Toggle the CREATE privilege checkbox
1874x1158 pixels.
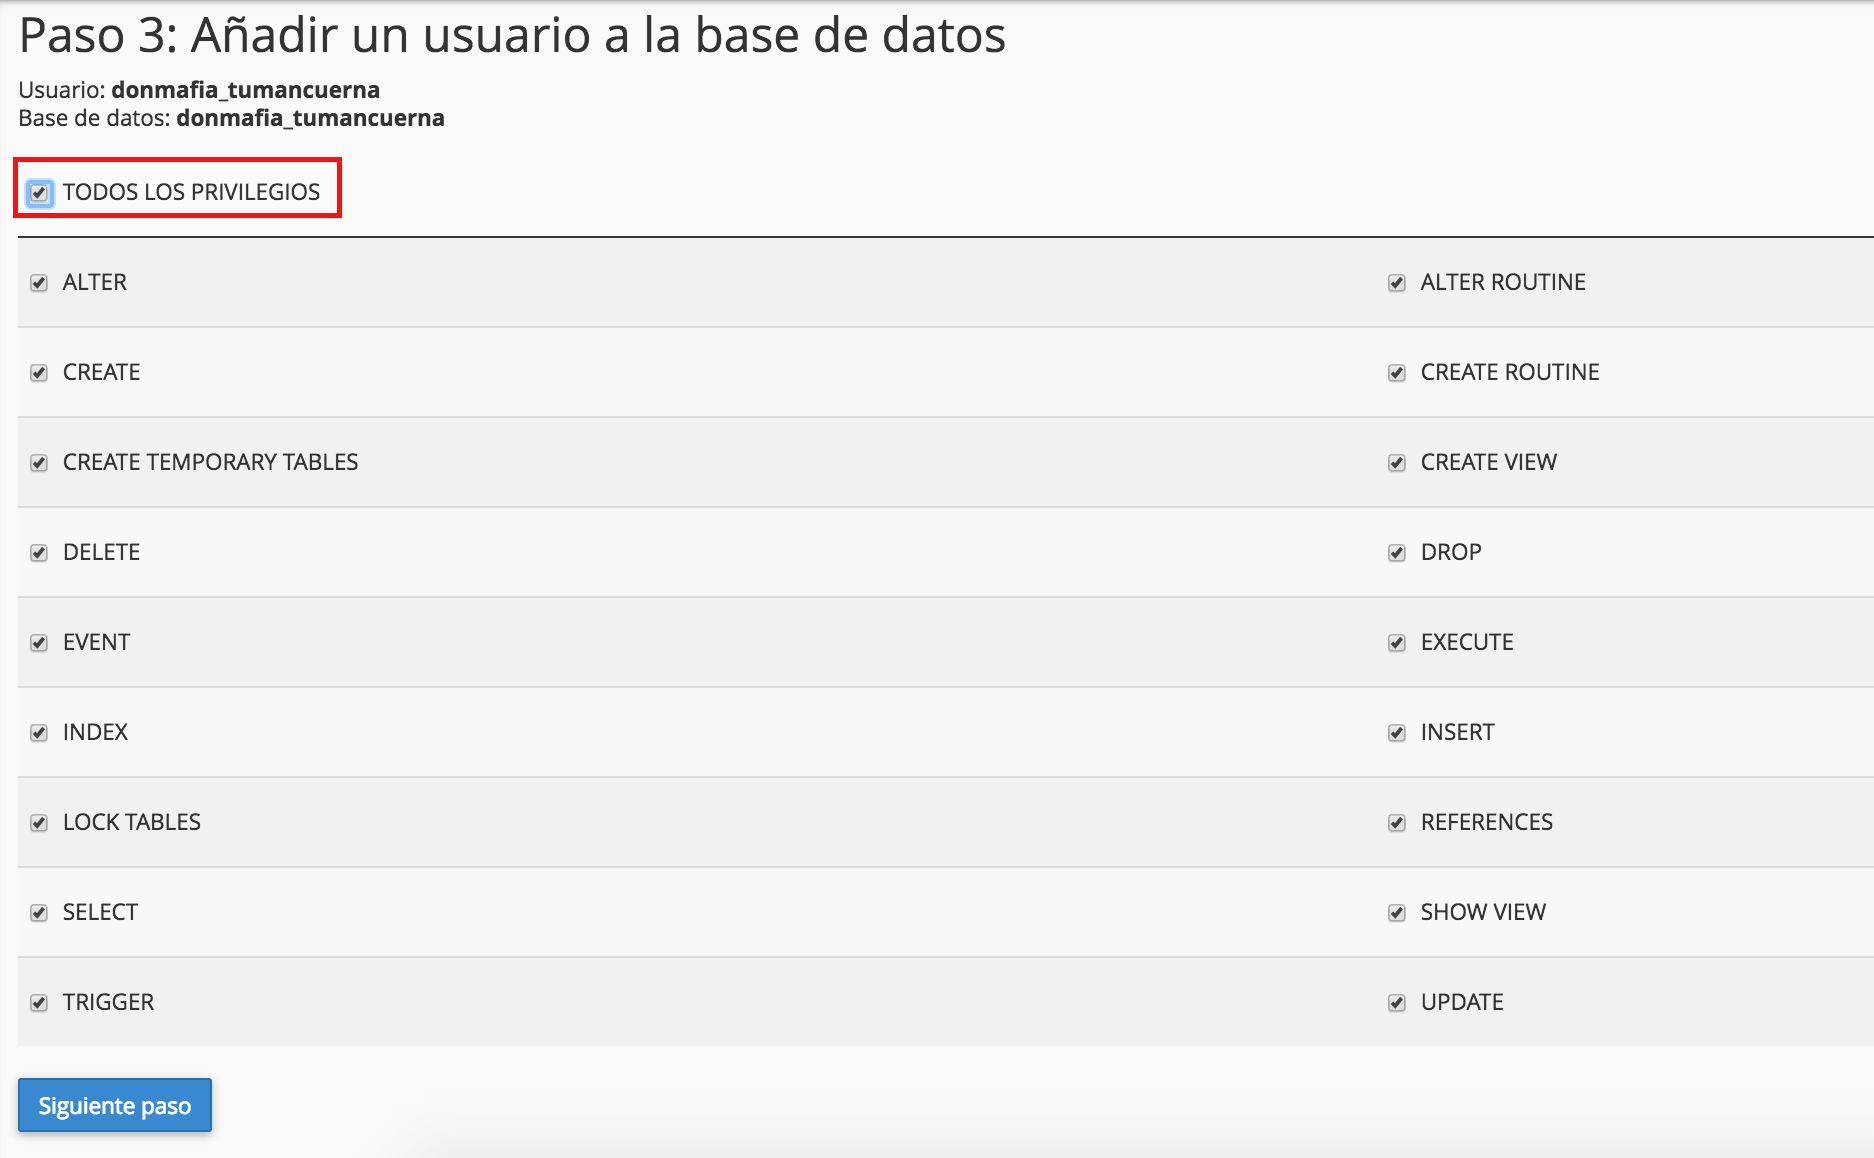[x=39, y=373]
